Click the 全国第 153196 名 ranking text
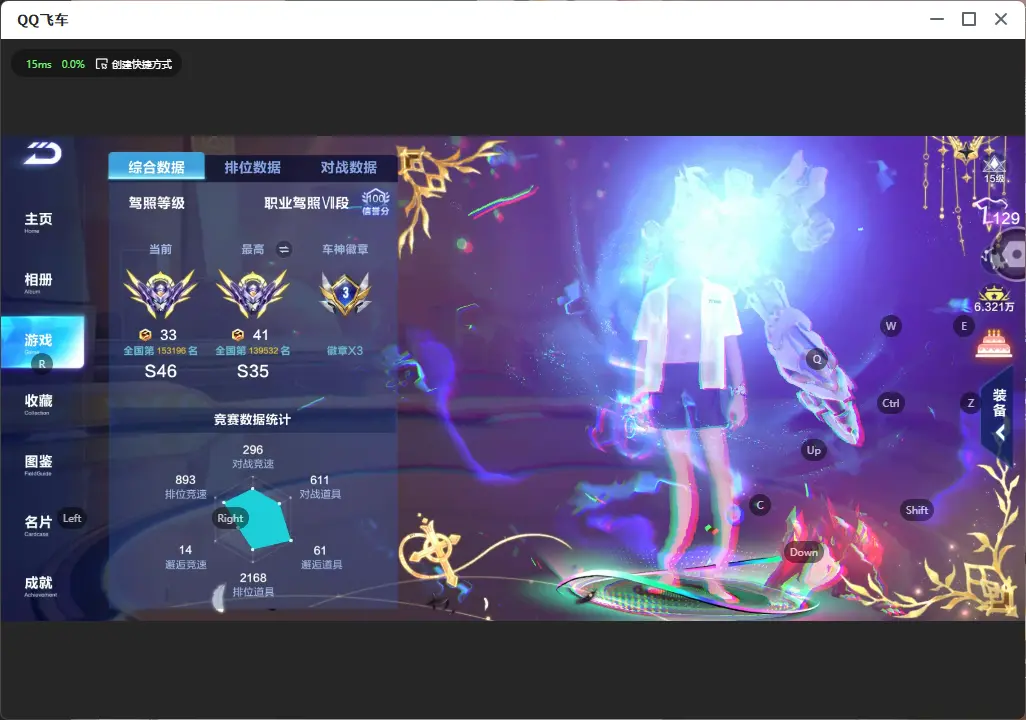Viewport: 1026px width, 720px height. point(160,351)
